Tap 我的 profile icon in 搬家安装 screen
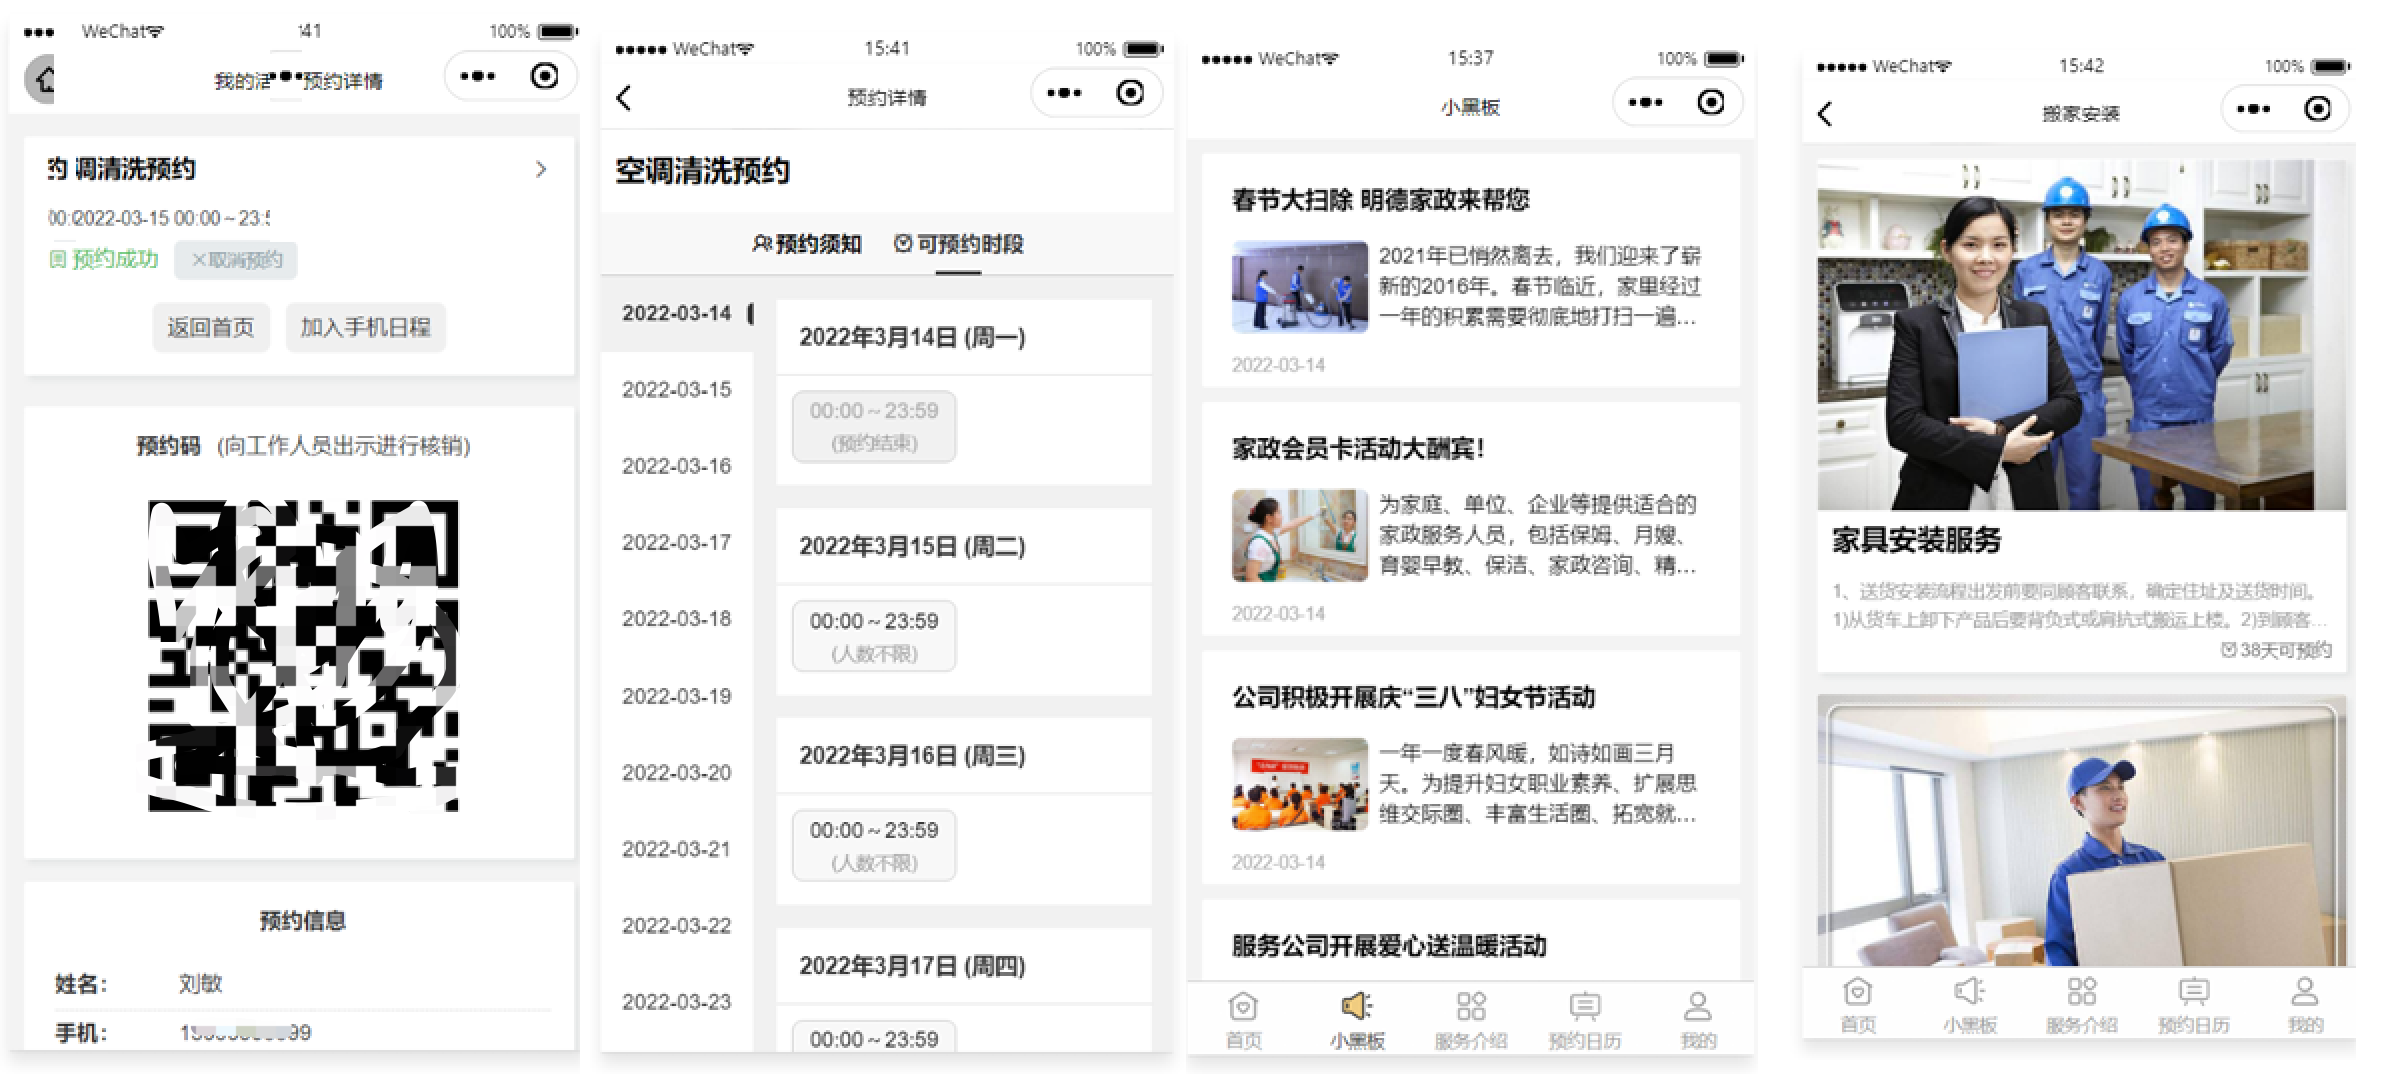The image size is (2388, 1074). tap(2305, 991)
